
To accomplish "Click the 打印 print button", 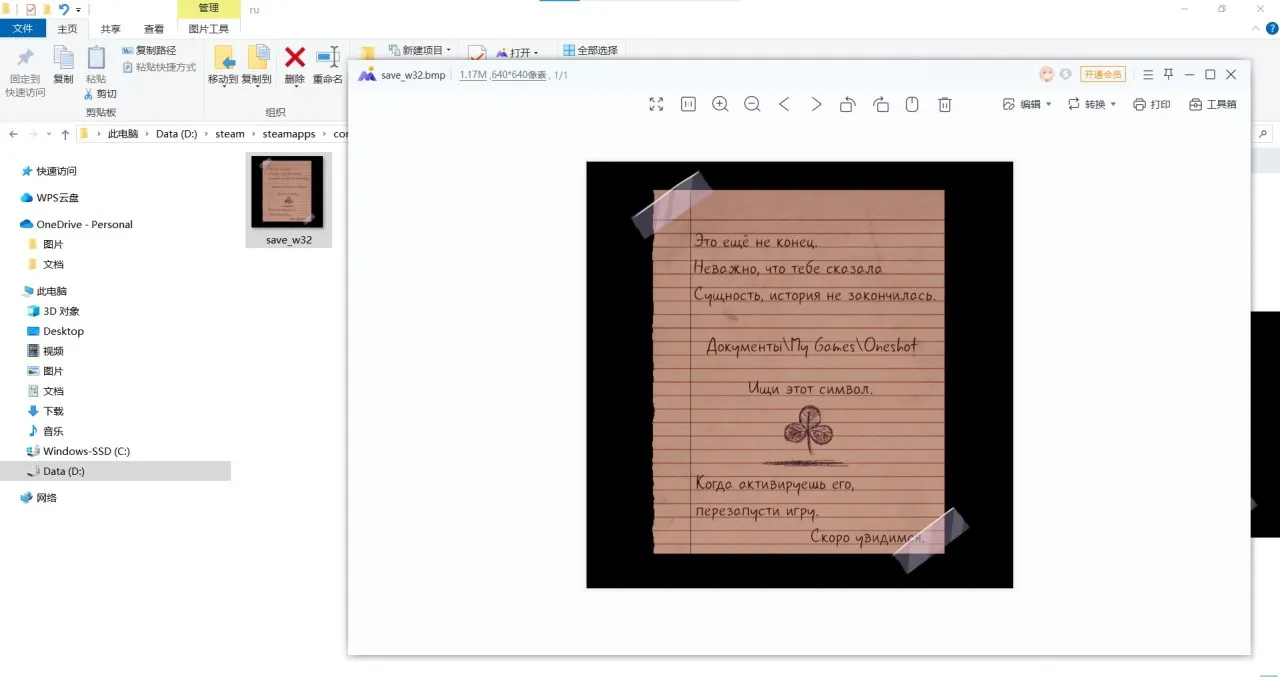I will pyautogui.click(x=1152, y=104).
